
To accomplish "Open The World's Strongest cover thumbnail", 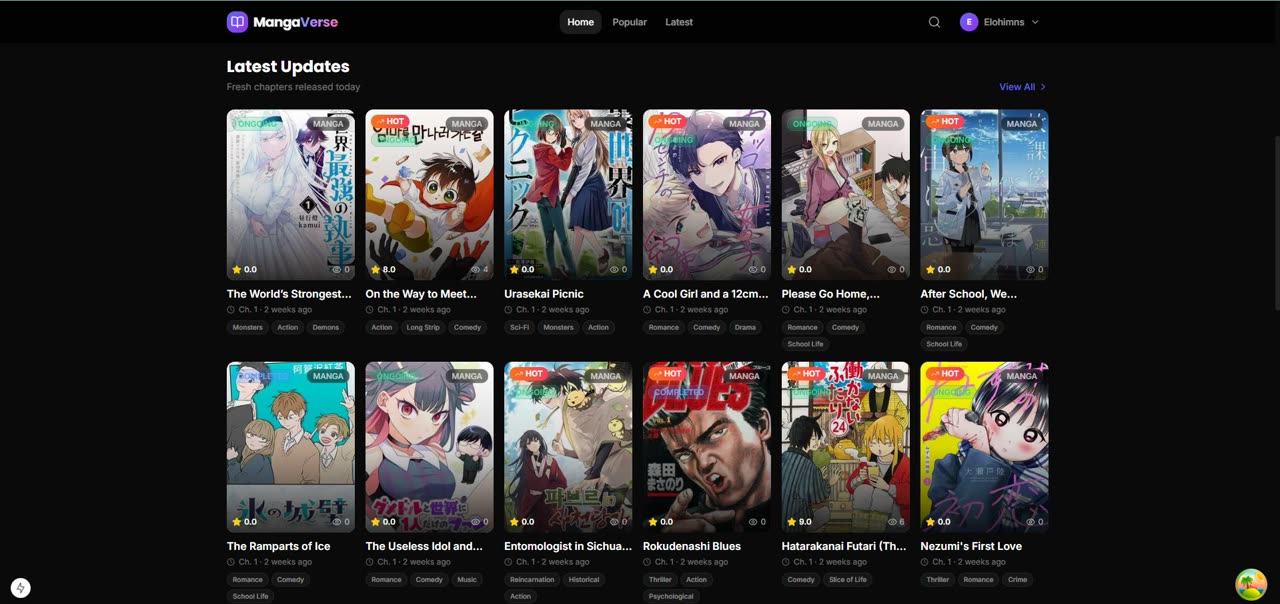I will (x=290, y=195).
